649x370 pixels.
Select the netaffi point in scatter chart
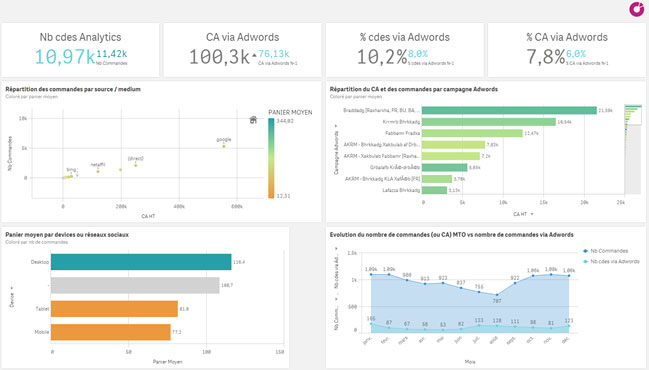click(98, 171)
